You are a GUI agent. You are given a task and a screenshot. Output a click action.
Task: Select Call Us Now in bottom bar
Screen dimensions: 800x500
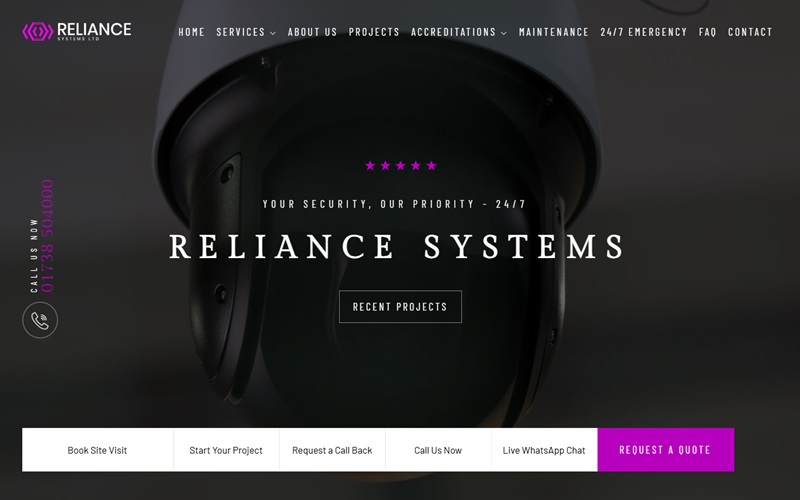(438, 450)
